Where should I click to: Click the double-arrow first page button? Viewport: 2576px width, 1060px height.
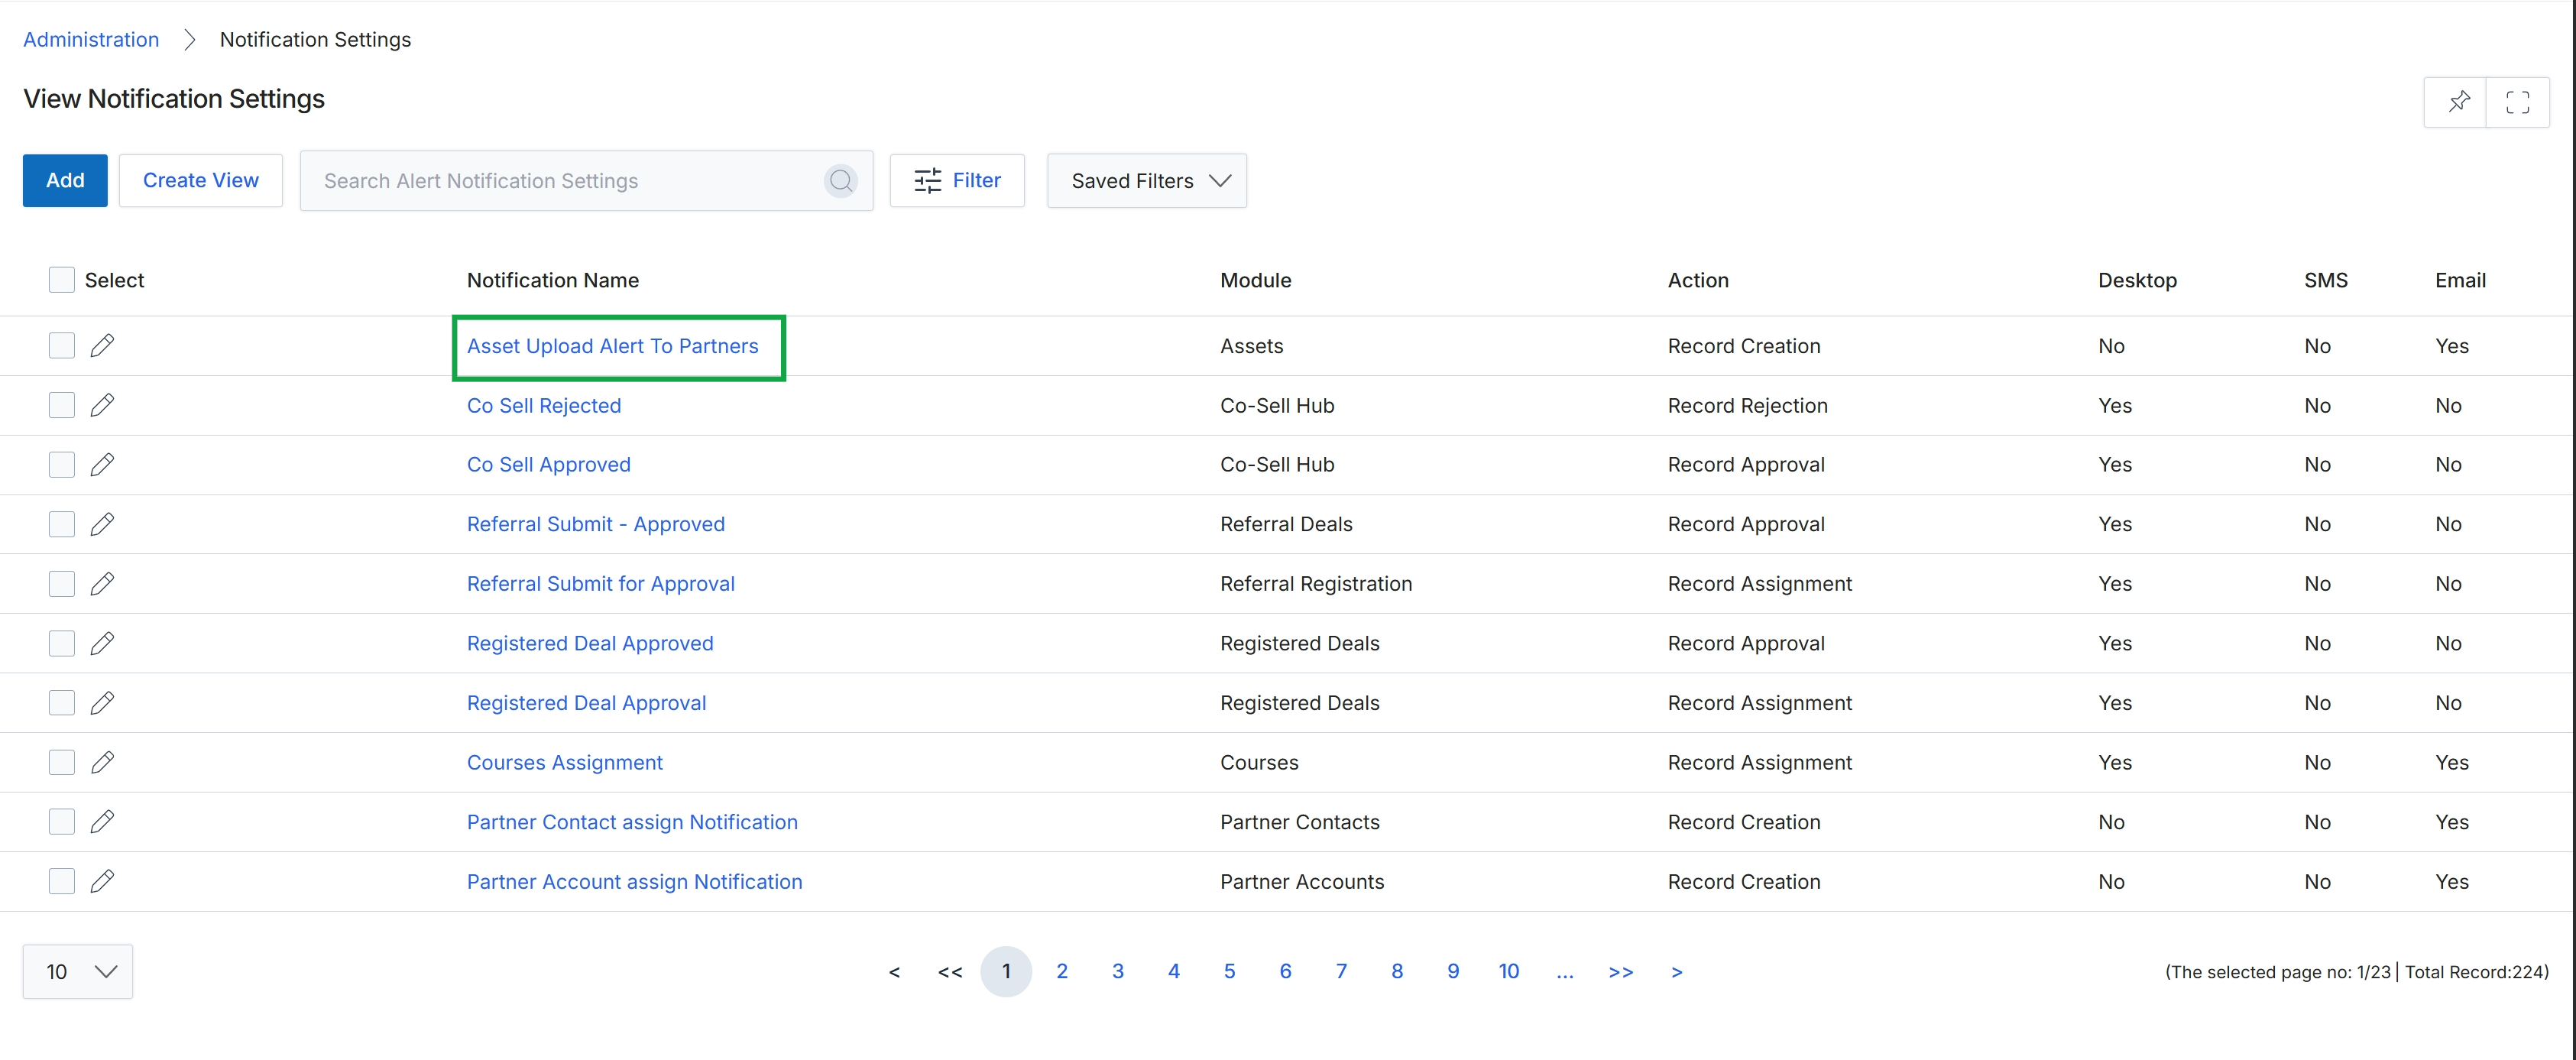pyautogui.click(x=950, y=972)
